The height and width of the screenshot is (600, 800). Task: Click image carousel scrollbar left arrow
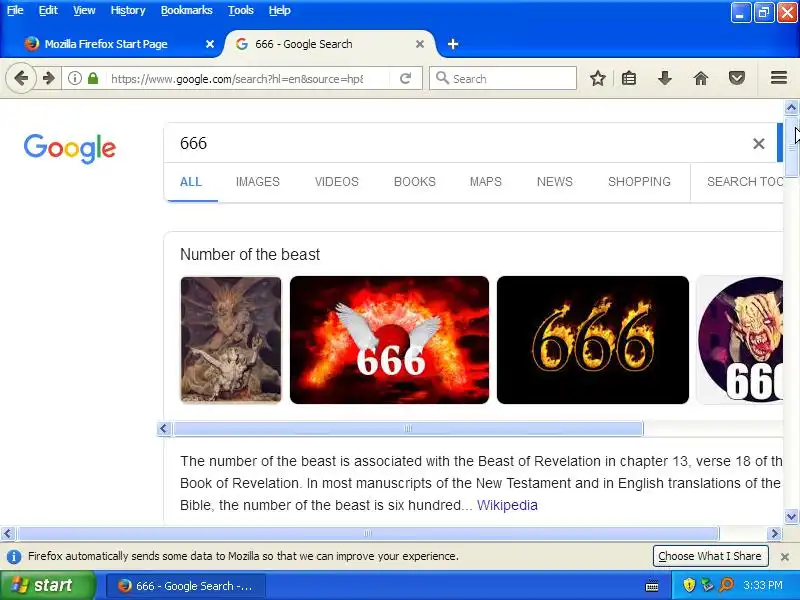click(164, 429)
